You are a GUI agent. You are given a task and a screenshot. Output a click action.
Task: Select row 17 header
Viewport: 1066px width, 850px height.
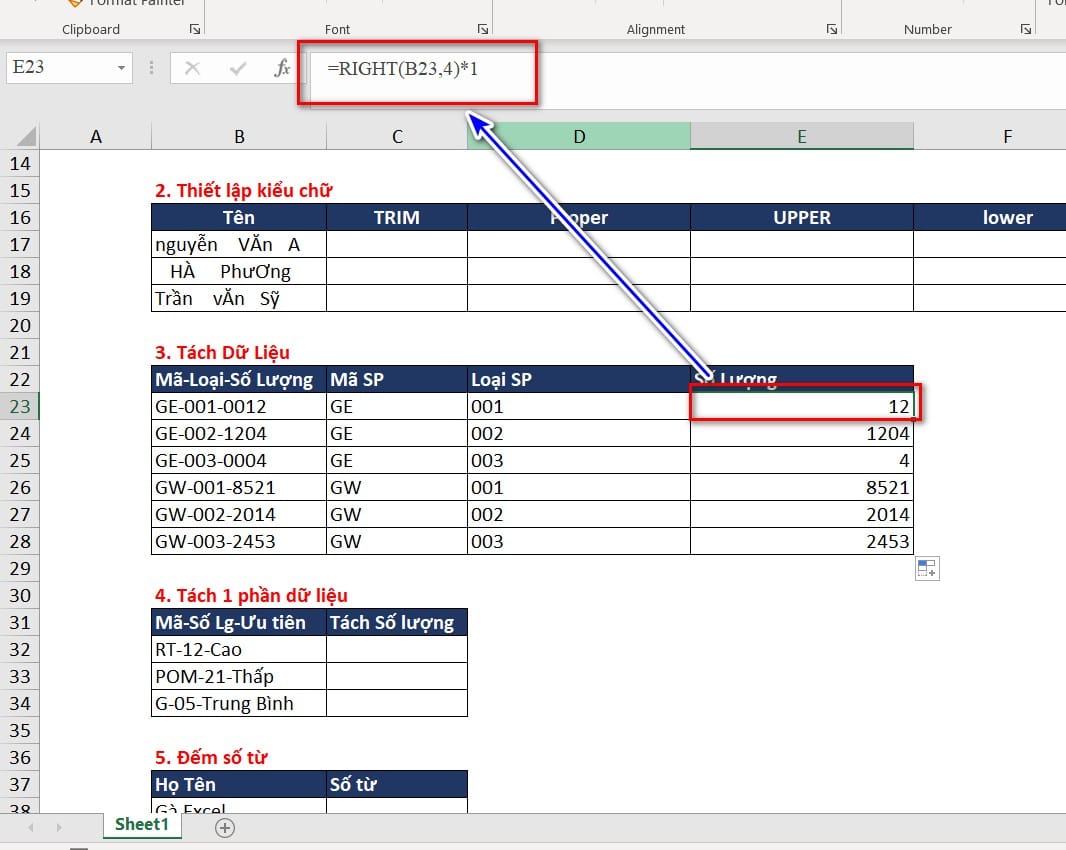20,245
